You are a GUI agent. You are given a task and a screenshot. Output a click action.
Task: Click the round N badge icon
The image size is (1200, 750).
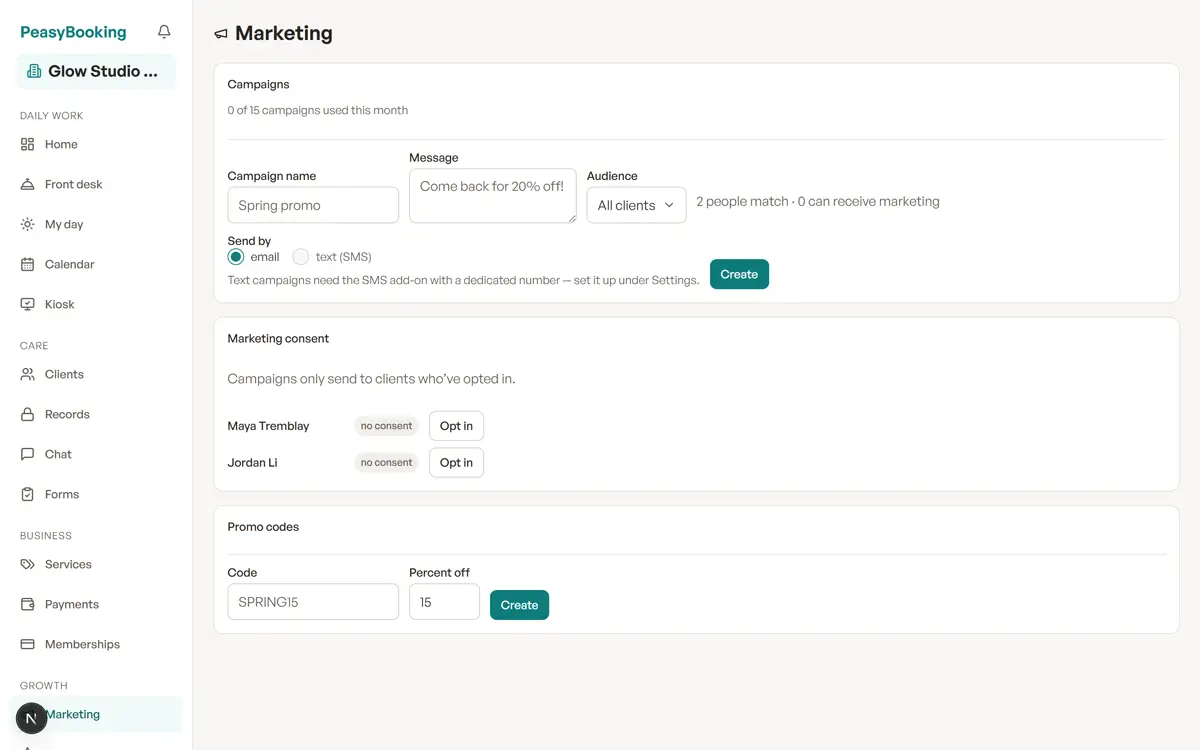coord(32,718)
